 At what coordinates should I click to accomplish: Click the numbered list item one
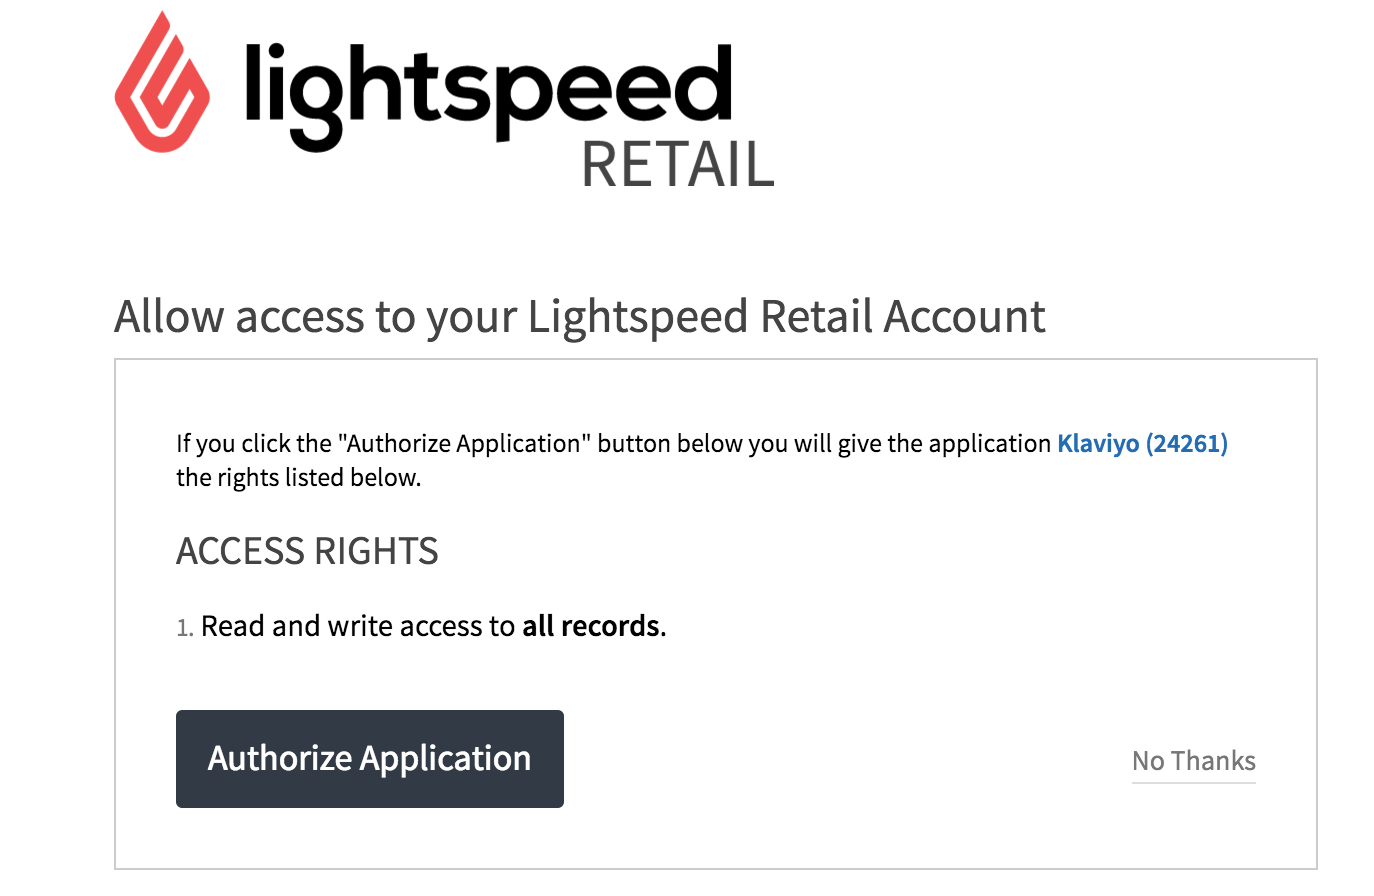(186, 627)
